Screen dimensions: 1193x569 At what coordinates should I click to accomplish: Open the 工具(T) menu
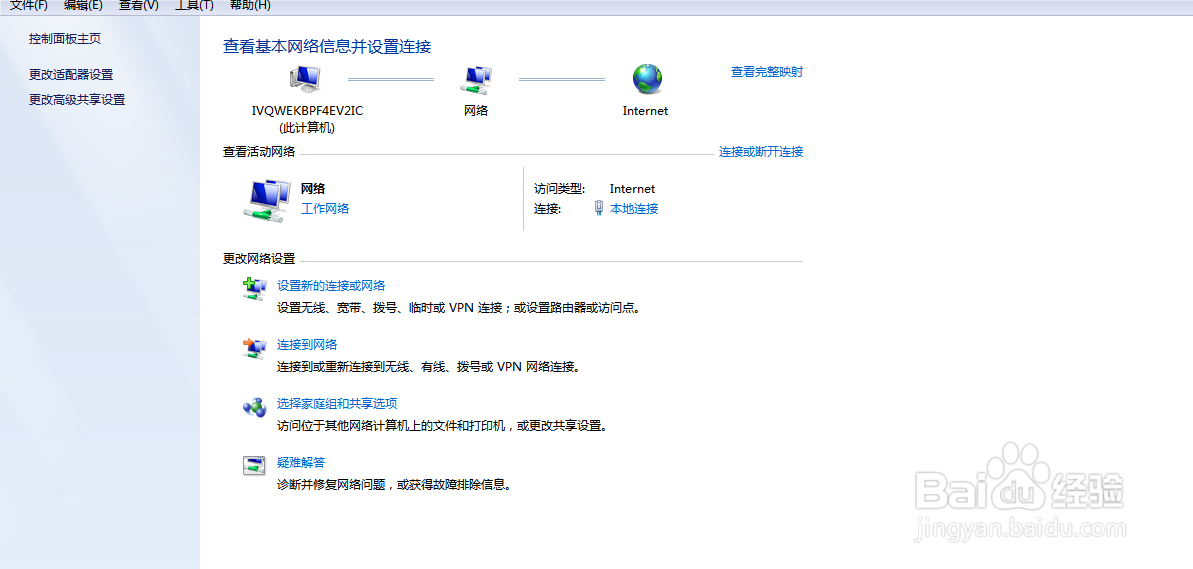point(194,5)
